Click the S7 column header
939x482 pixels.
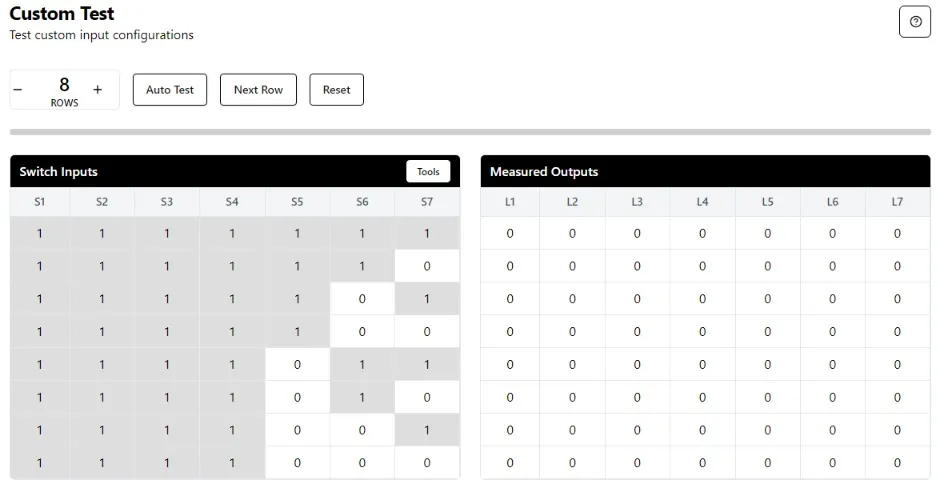click(x=427, y=202)
